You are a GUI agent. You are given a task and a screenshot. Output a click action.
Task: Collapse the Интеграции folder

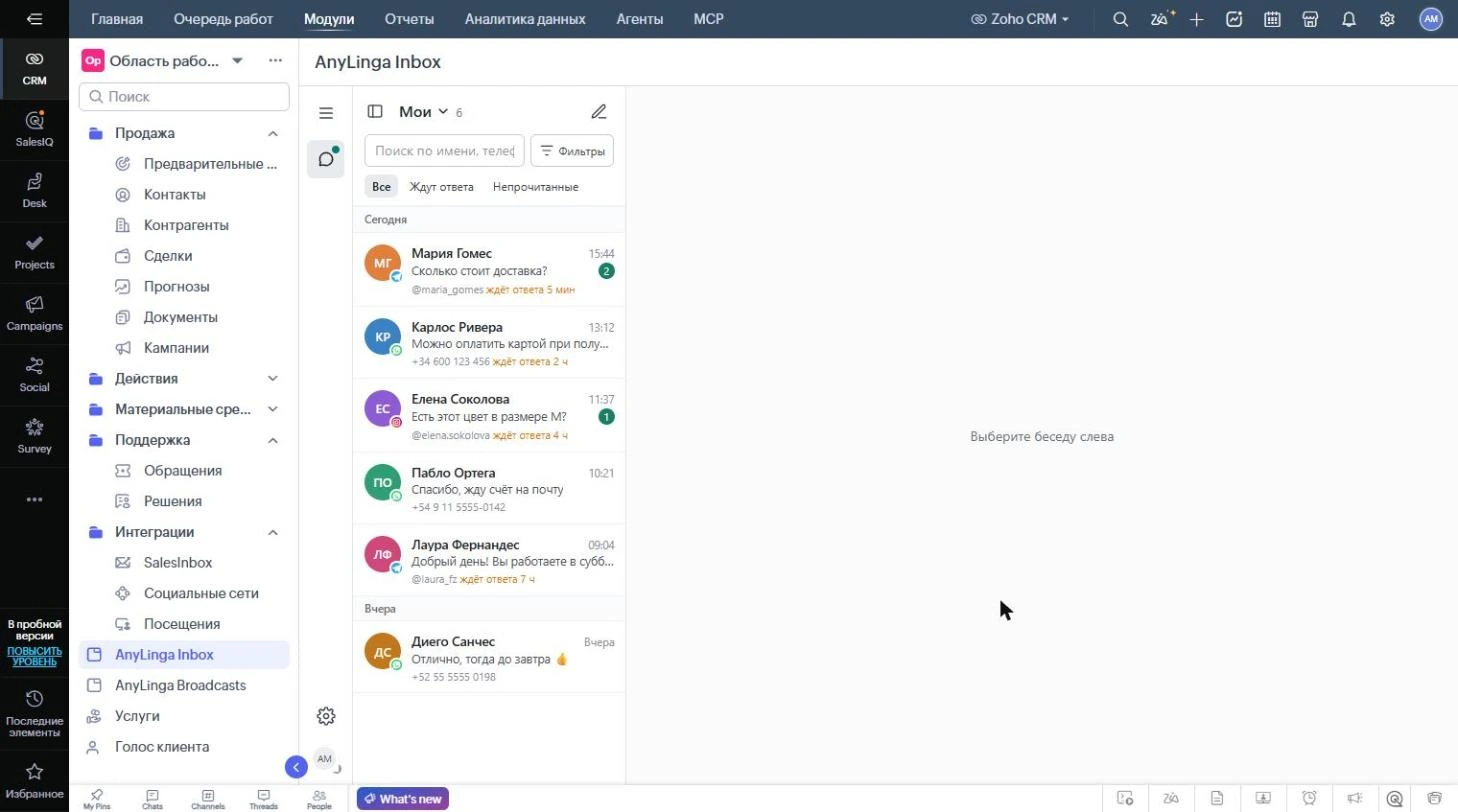coord(273,532)
